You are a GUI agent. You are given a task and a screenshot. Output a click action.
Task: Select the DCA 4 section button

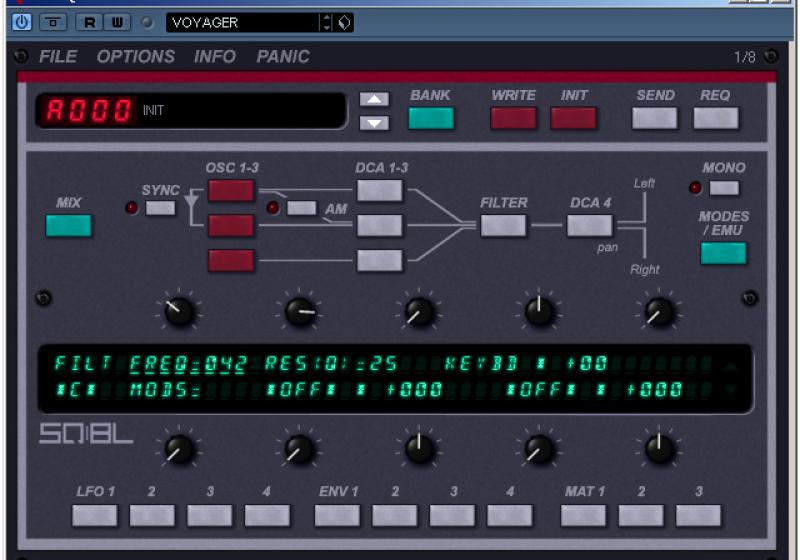point(590,225)
